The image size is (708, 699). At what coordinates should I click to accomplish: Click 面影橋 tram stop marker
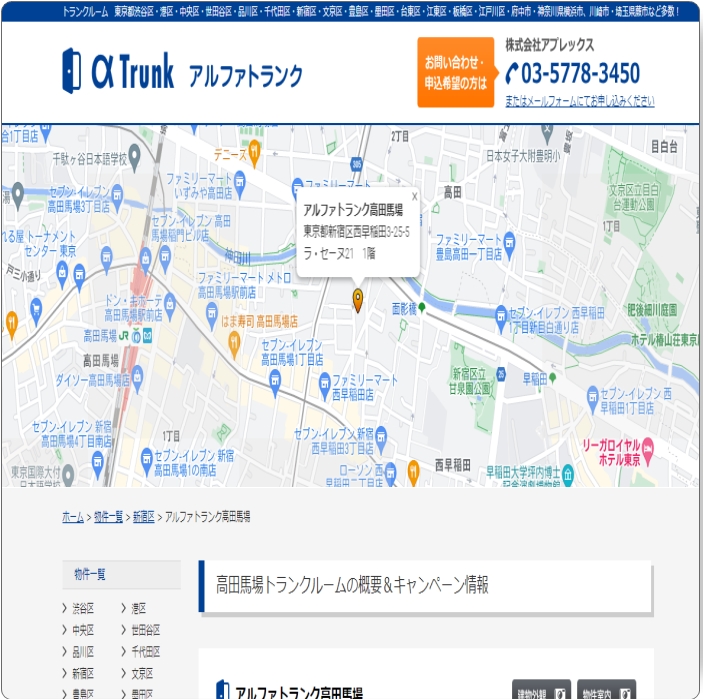(422, 308)
